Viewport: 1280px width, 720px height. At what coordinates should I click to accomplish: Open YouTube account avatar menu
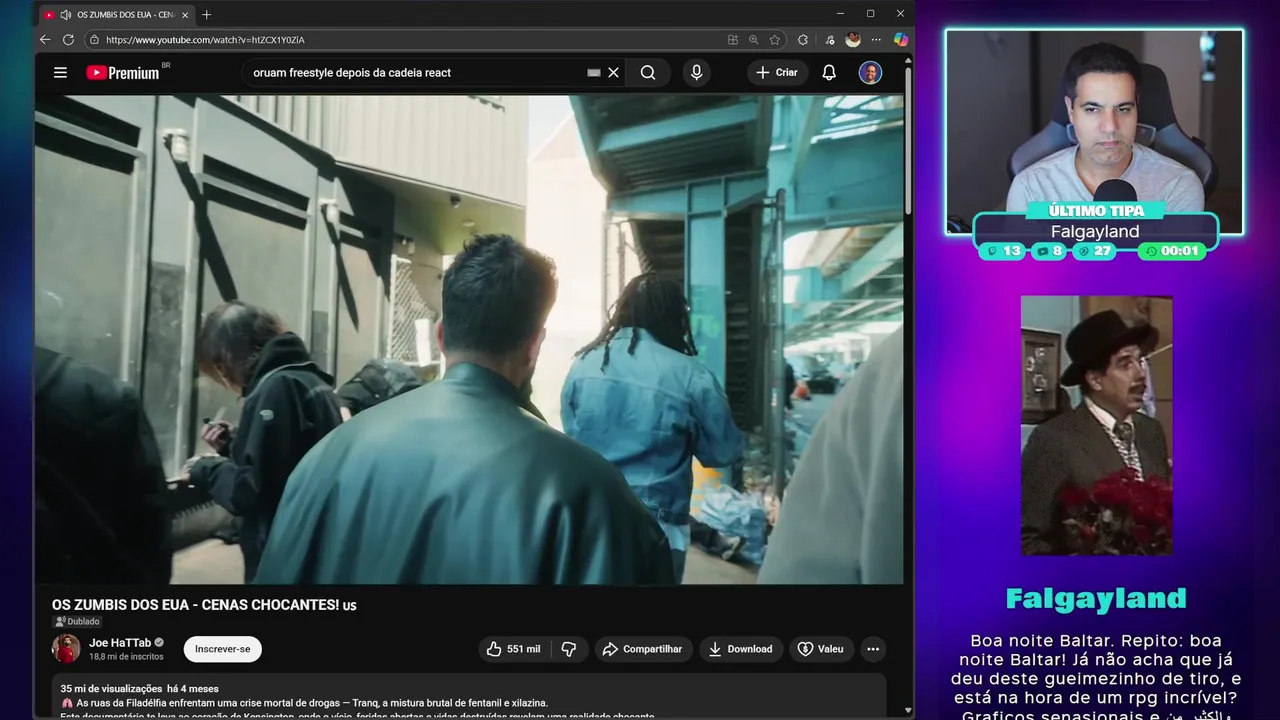pos(870,73)
